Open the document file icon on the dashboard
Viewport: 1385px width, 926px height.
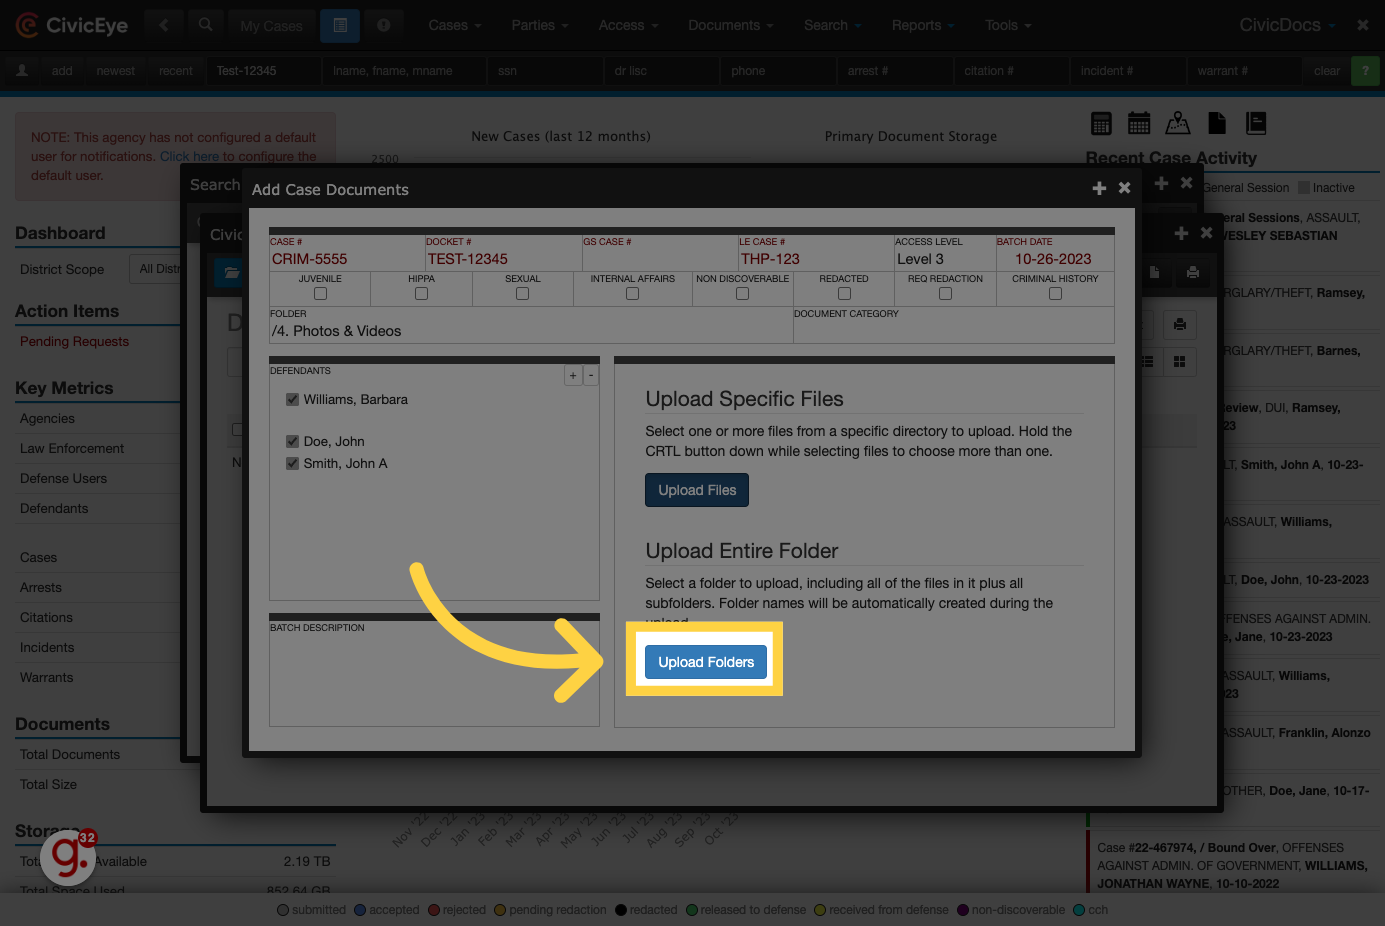[1217, 123]
